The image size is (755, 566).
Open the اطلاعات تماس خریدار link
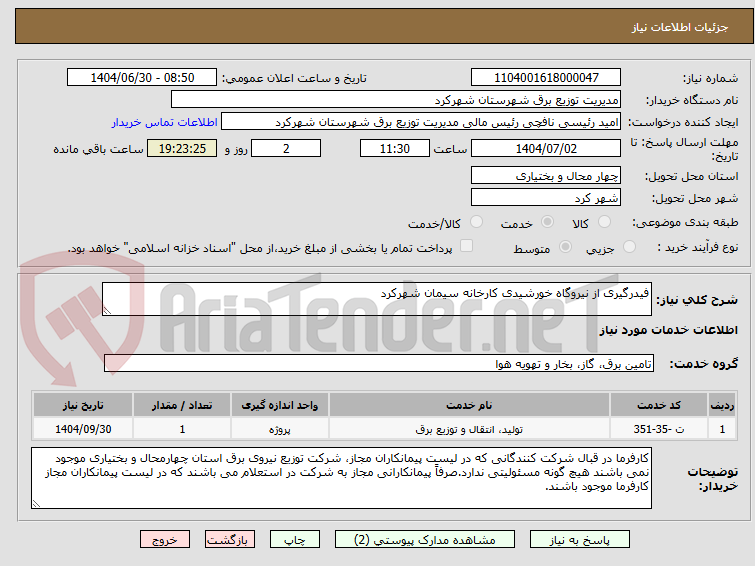click(x=165, y=122)
